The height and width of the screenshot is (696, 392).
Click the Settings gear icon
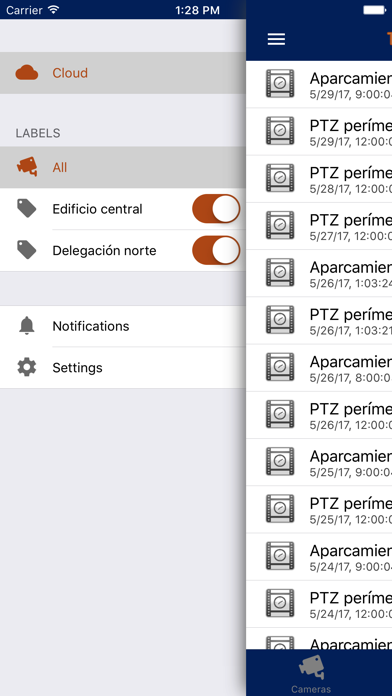[27, 368]
